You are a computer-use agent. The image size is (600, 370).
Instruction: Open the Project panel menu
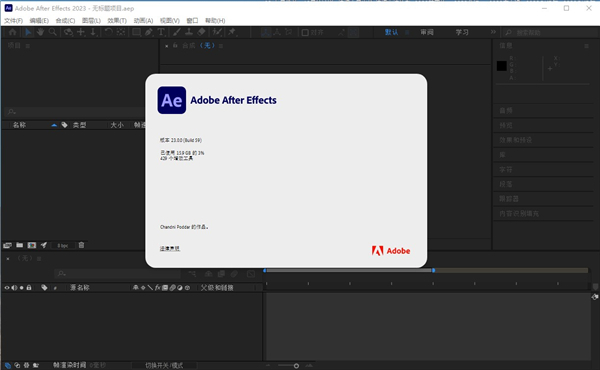(28, 46)
